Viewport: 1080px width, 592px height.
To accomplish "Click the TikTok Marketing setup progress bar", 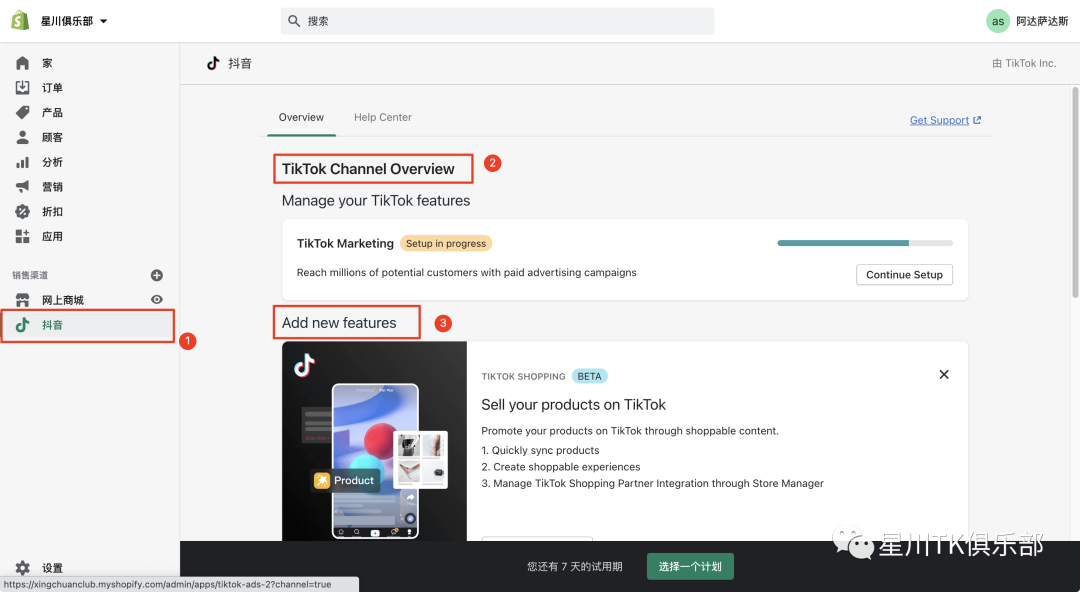I will 864,243.
